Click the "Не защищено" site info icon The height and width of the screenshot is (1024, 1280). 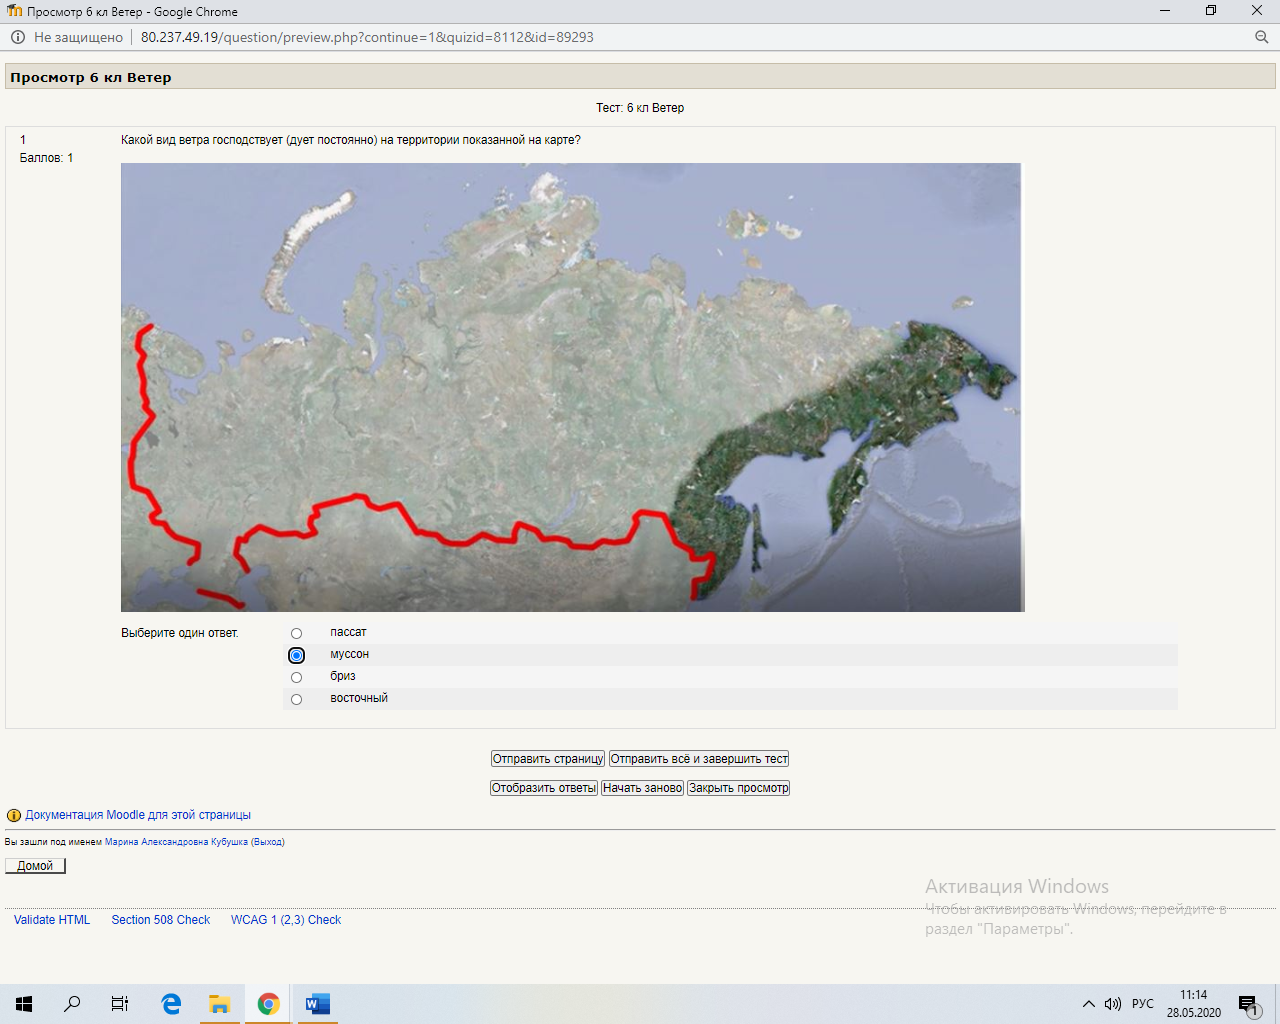point(17,37)
